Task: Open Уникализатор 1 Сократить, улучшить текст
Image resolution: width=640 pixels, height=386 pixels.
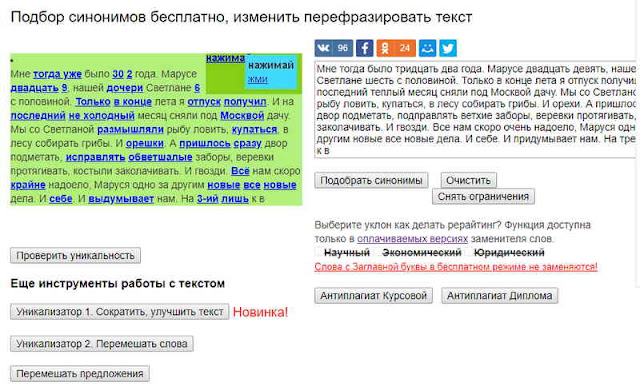Action: (x=120, y=312)
